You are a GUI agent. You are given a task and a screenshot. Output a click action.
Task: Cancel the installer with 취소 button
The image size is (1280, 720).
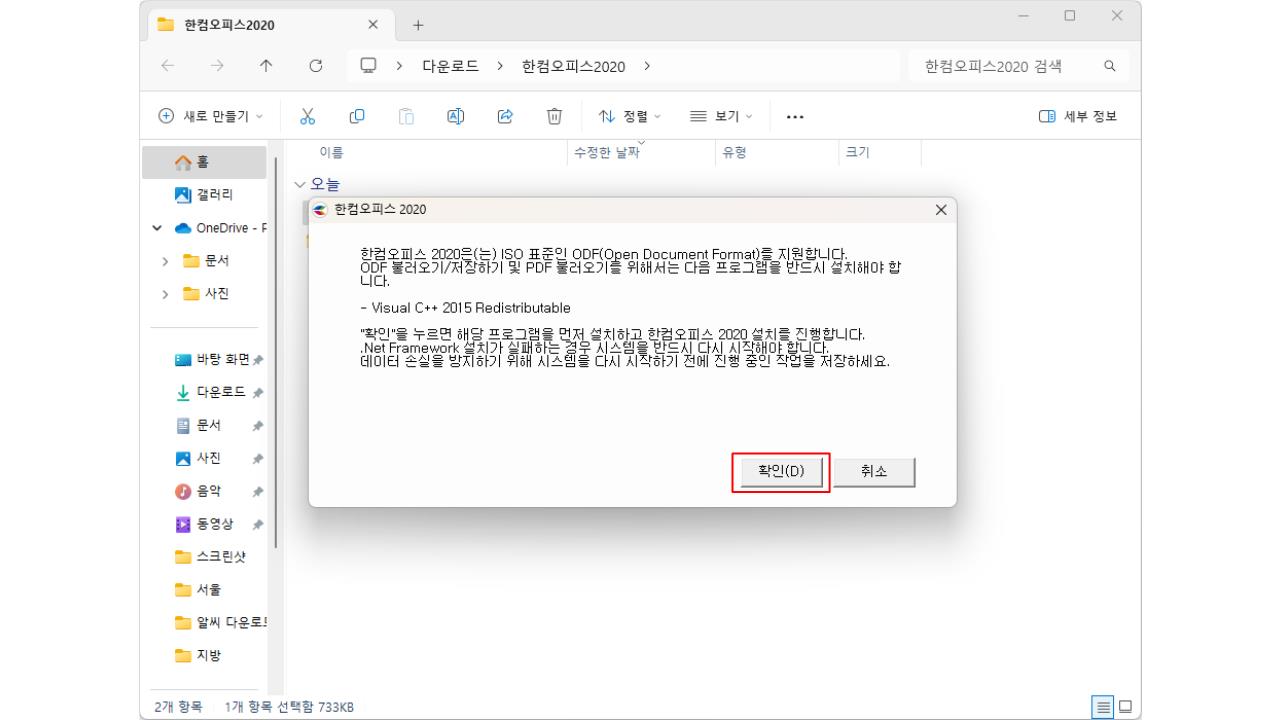874,471
